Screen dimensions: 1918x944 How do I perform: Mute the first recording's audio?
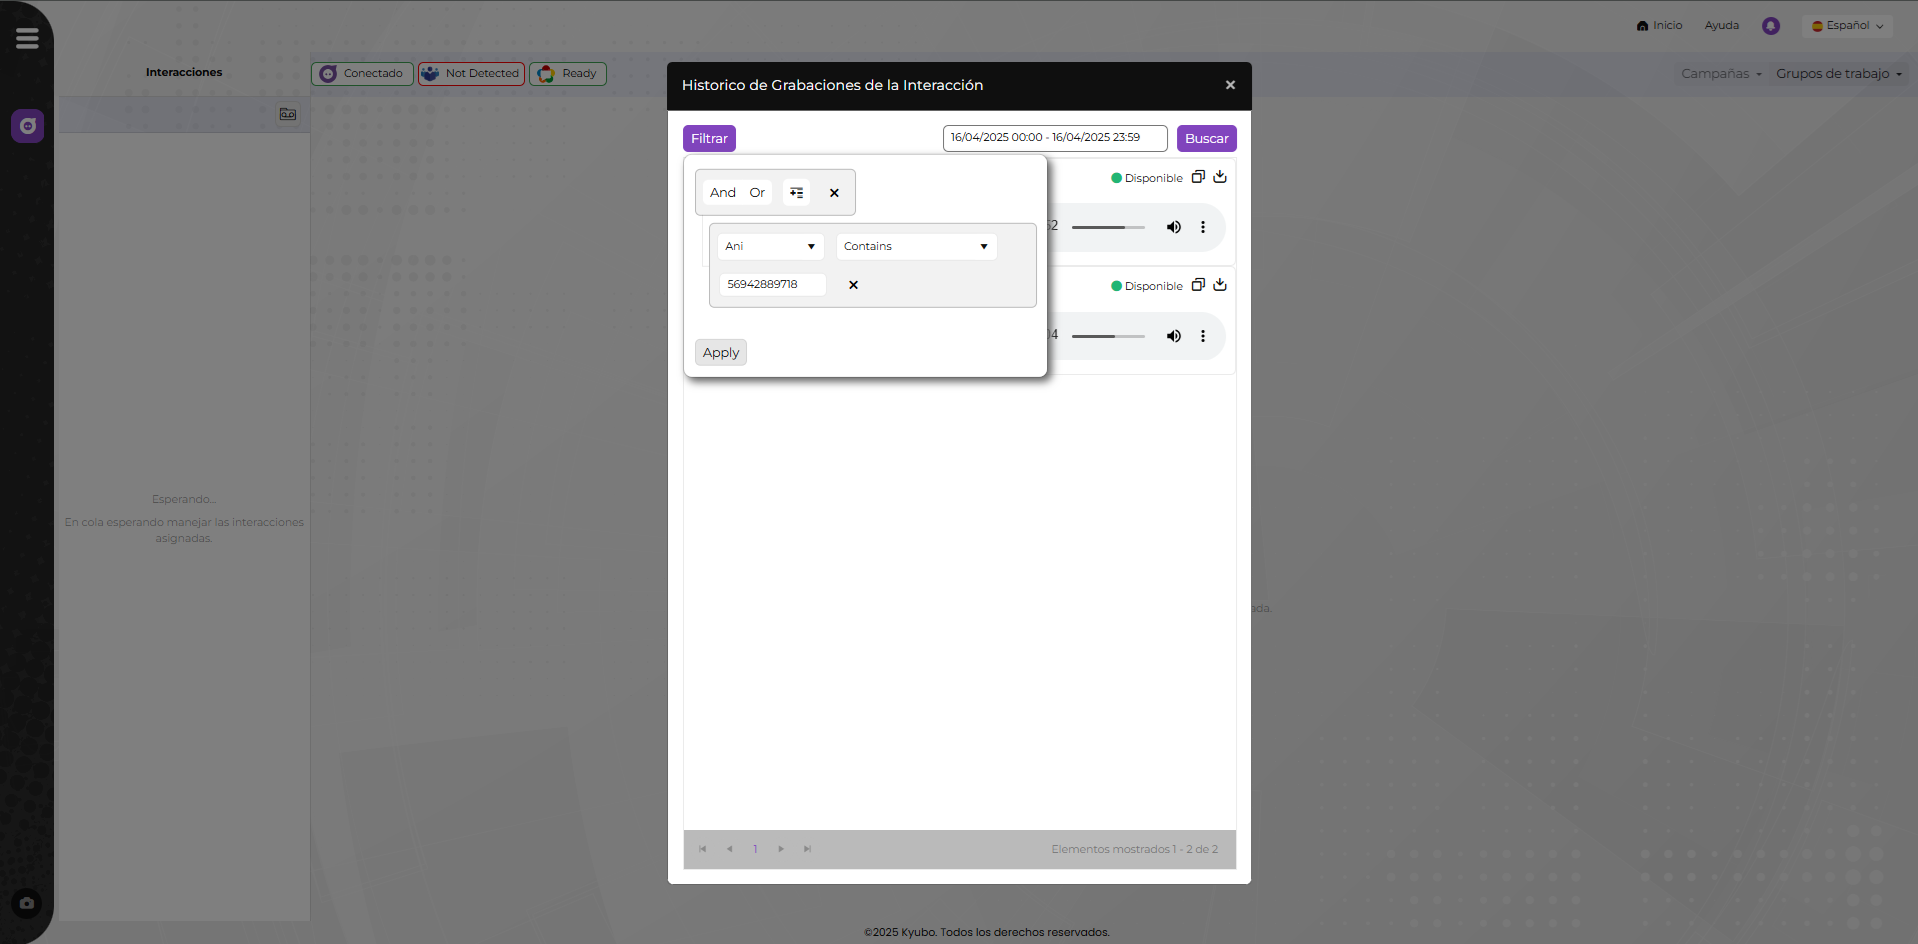(1173, 227)
